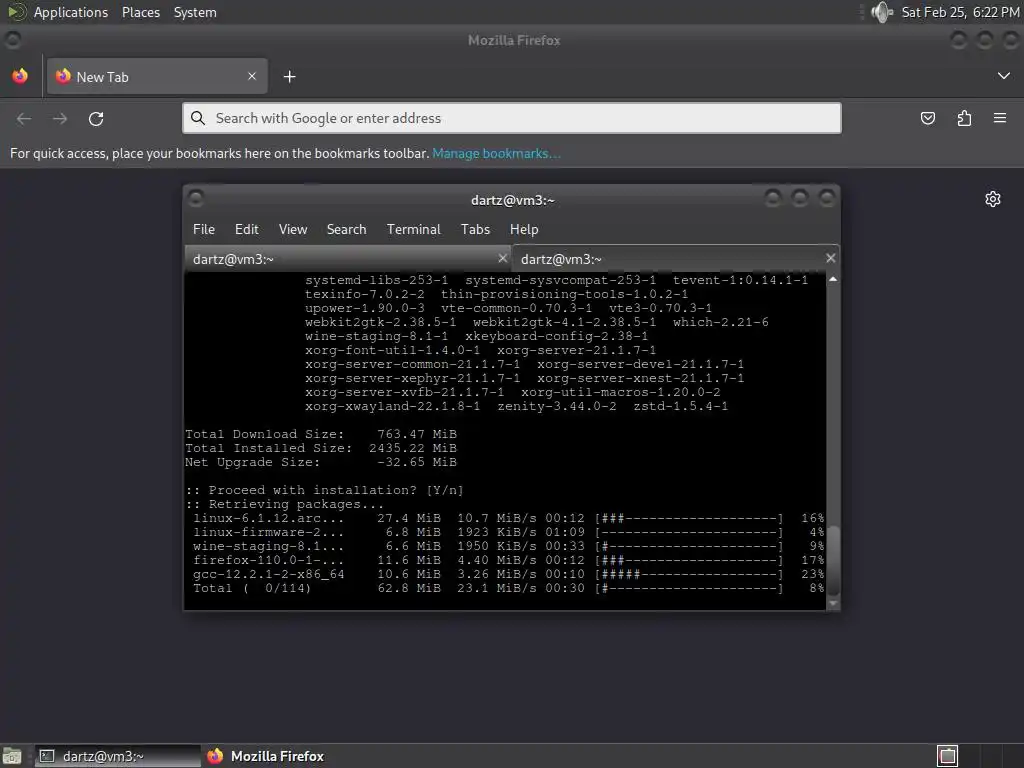
Task: Switch to Mozilla Firefox taskbar button
Action: point(266,756)
